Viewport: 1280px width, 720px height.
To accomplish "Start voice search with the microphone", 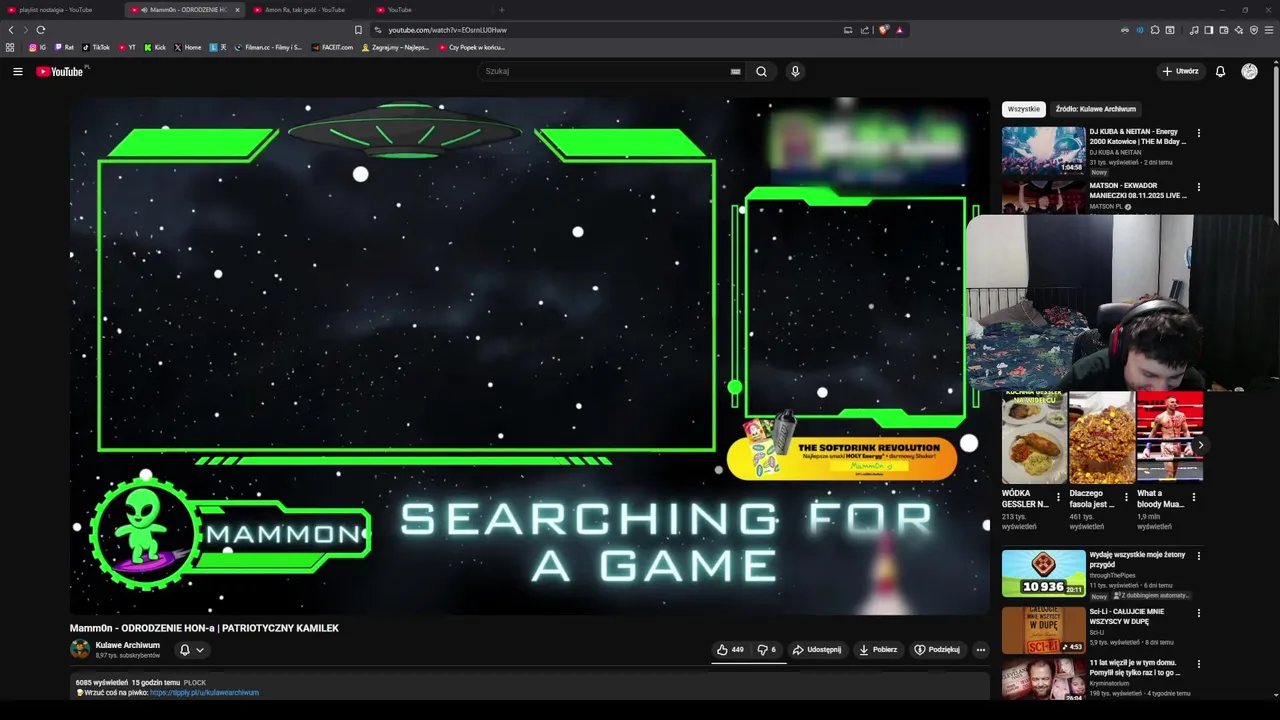I will tap(795, 71).
